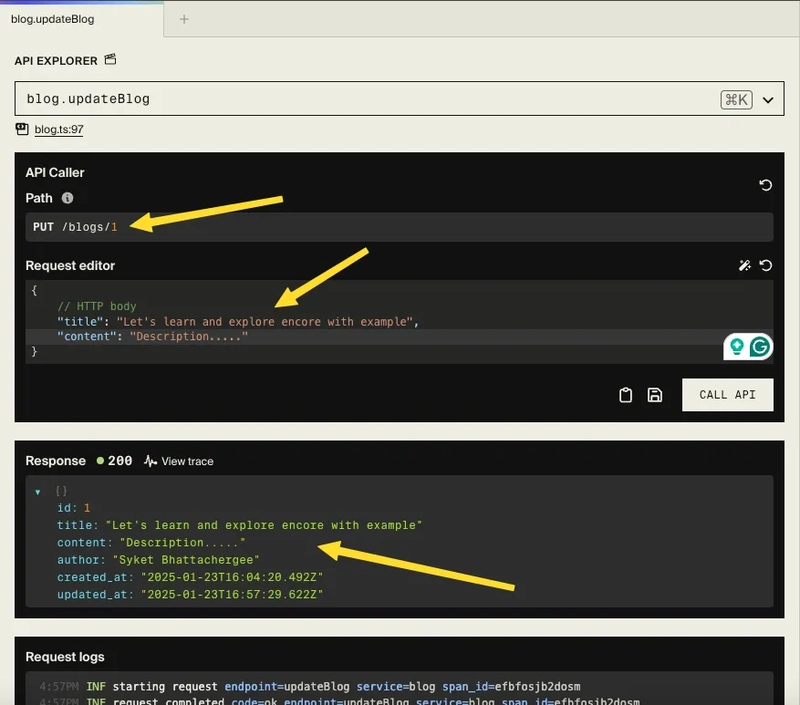
Task: Show the Path info tooltip icon
Action: [67, 198]
